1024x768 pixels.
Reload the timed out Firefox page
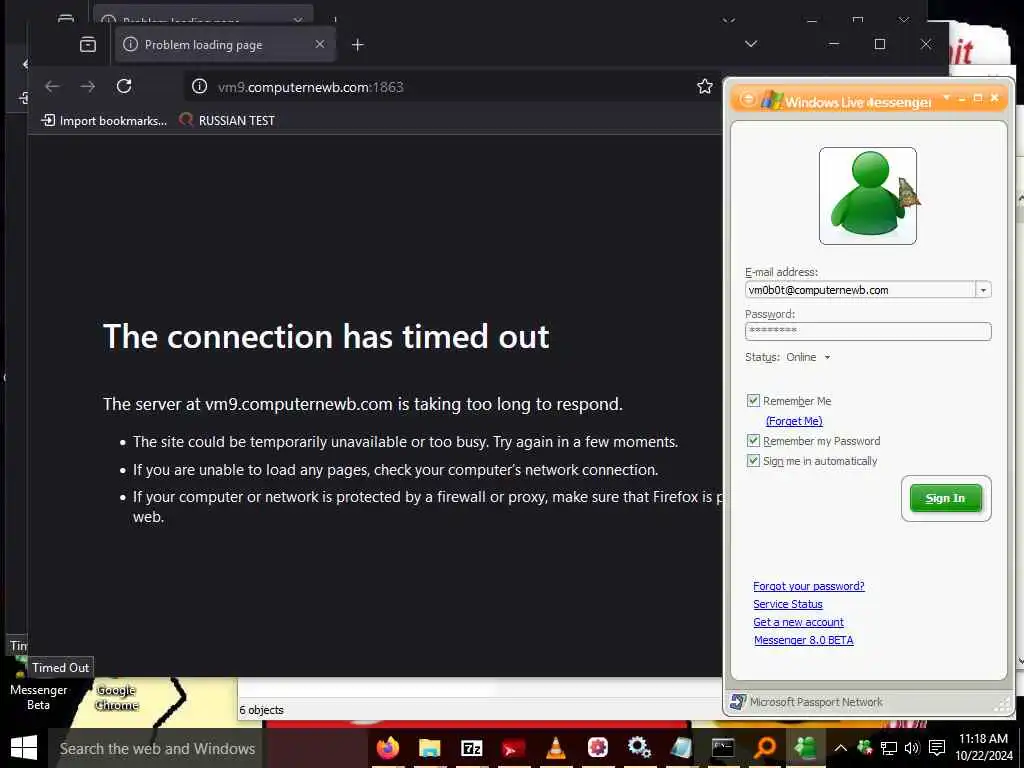[x=124, y=86]
